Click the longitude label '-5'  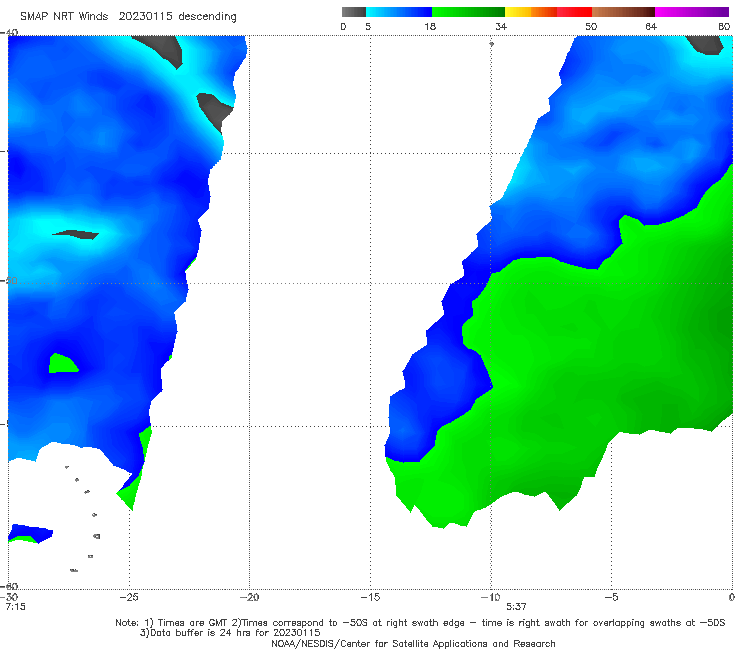coord(611,597)
